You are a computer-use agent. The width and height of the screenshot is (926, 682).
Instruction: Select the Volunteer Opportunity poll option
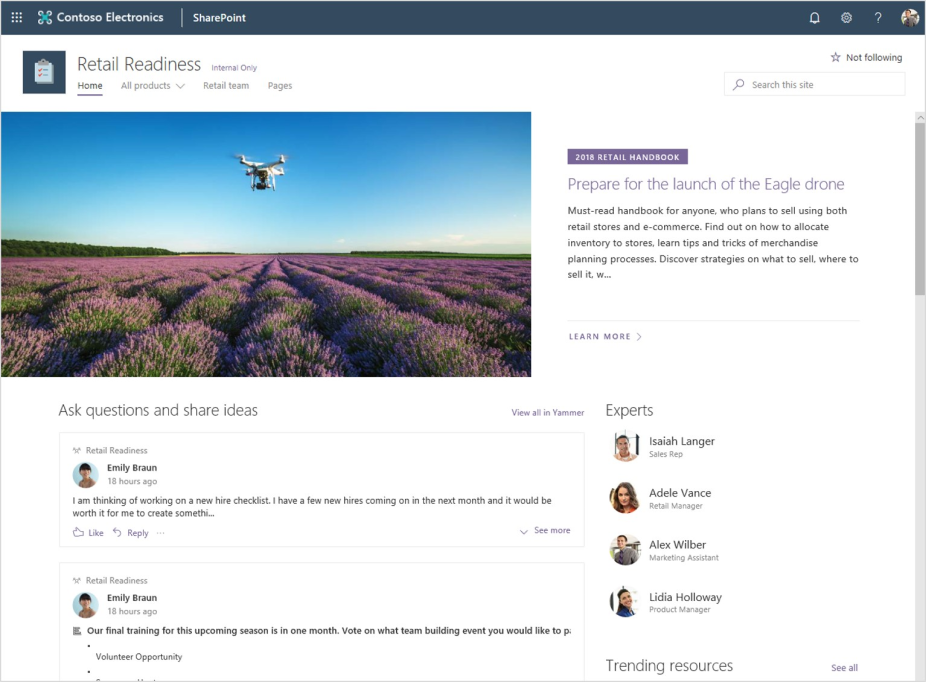click(x=139, y=657)
